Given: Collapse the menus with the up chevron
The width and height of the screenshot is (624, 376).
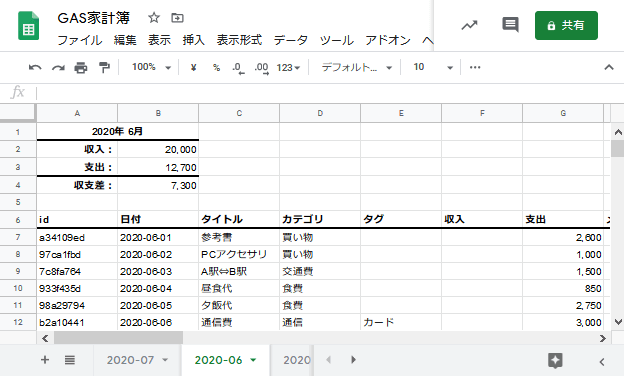Looking at the screenshot, I should (609, 67).
